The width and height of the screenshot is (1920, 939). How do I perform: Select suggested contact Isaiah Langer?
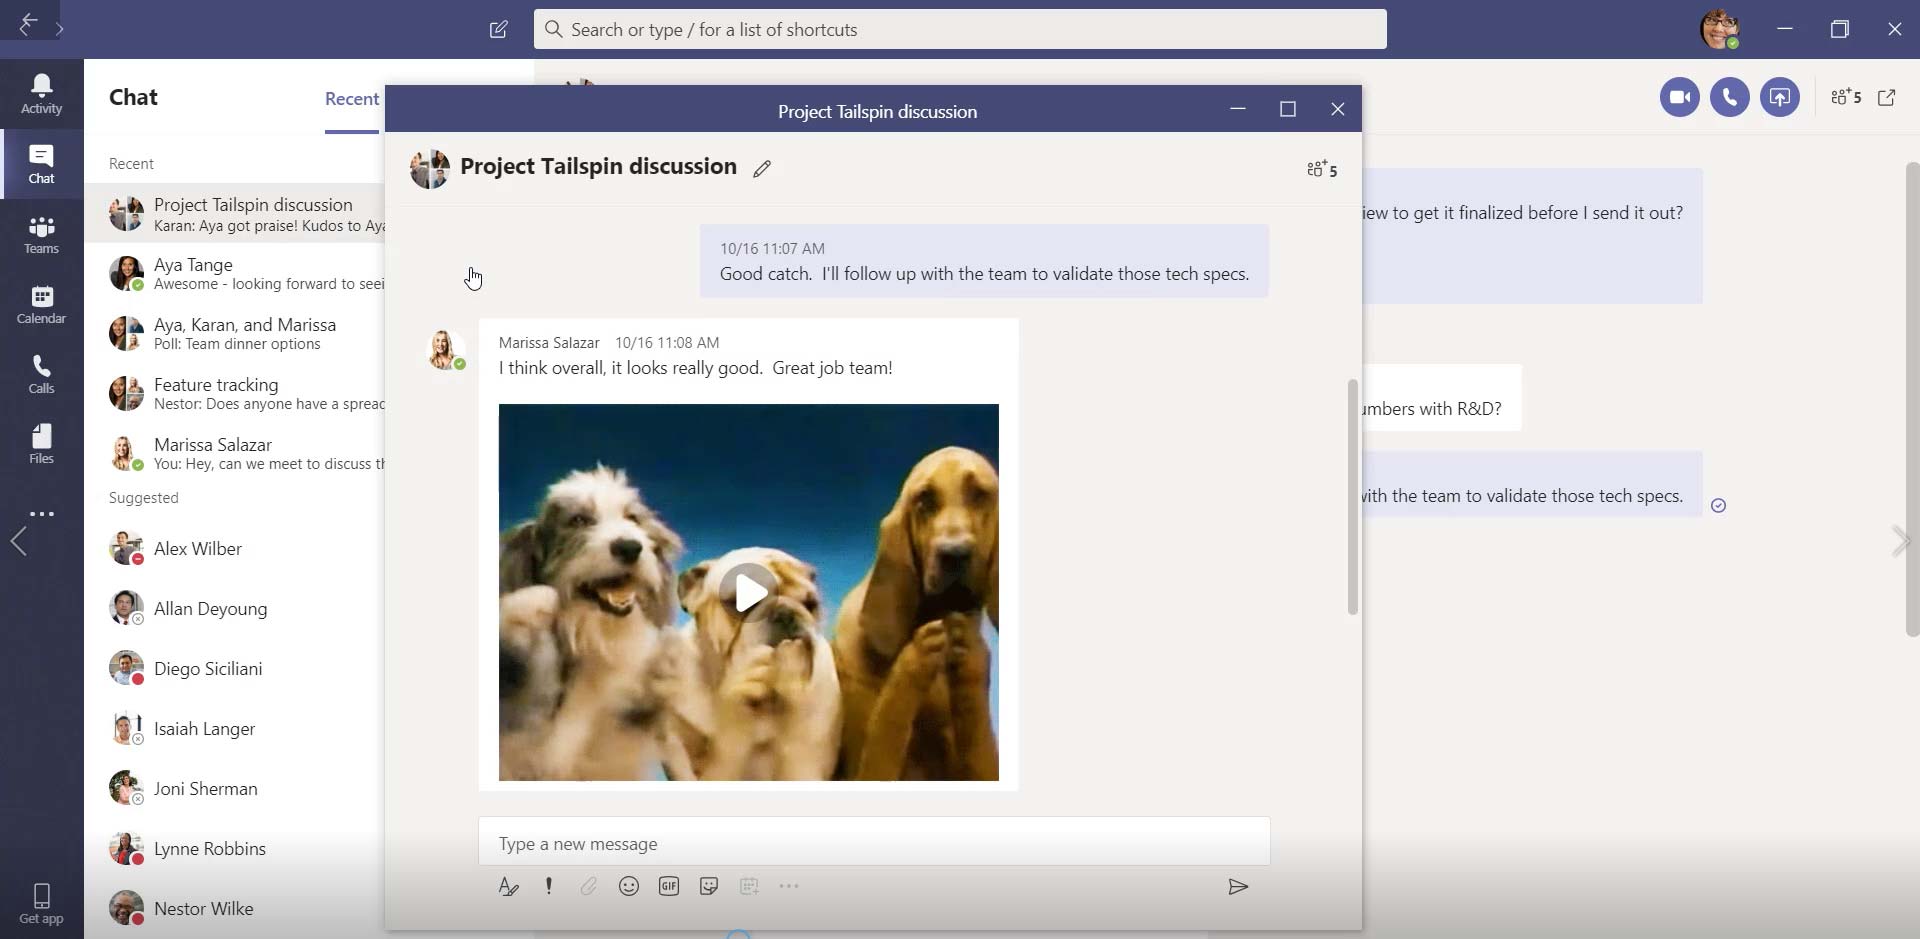pos(235,728)
